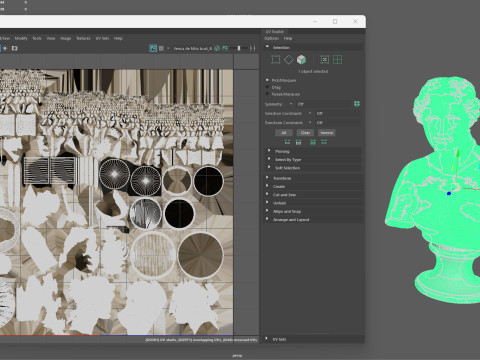Select the UV selection mode icon
Viewport: 480px width, 360px height.
pos(275,60)
